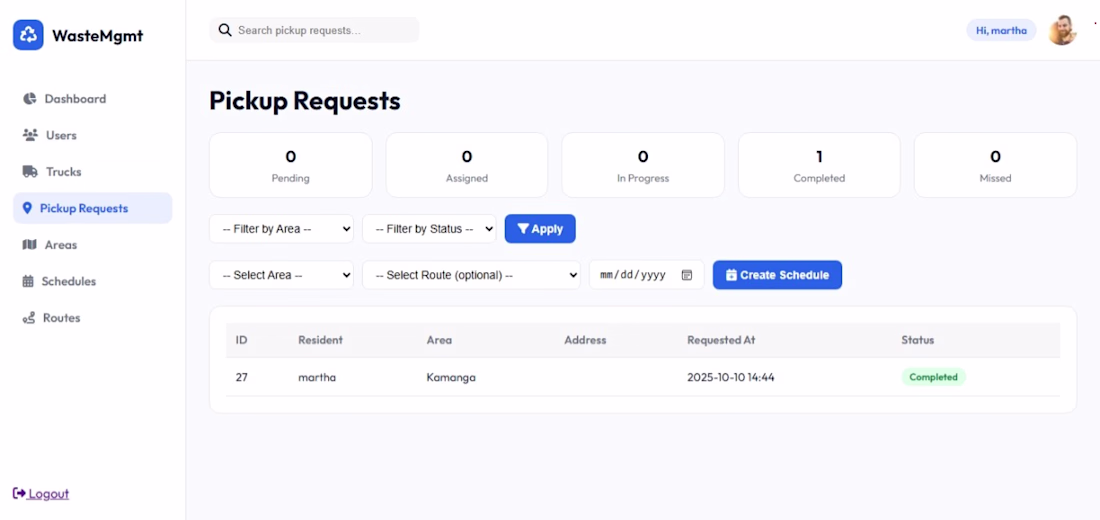Click the WasteMgmt recycle logo icon
Screen dimensions: 1100x520
[x=28, y=35]
